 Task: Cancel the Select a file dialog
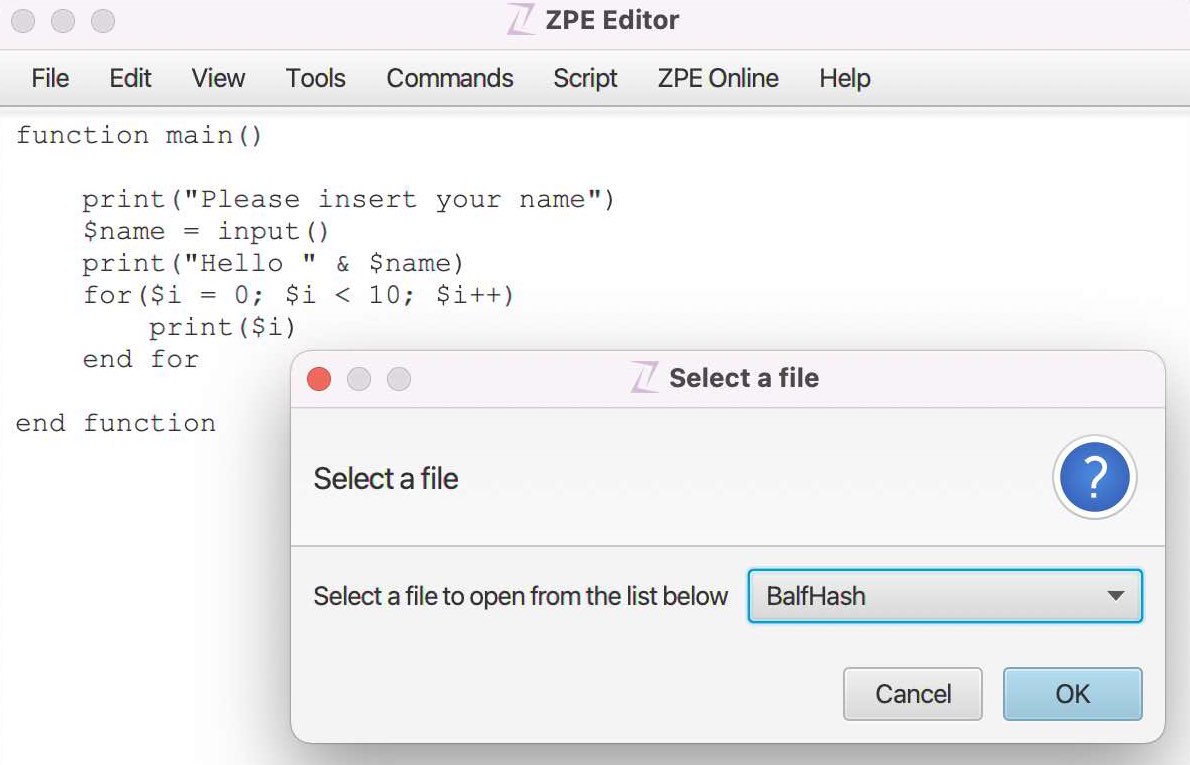coord(913,694)
